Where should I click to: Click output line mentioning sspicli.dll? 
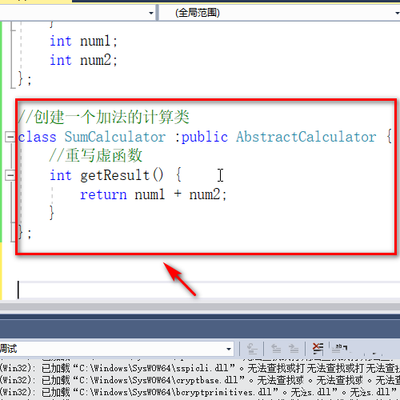tap(200, 368)
